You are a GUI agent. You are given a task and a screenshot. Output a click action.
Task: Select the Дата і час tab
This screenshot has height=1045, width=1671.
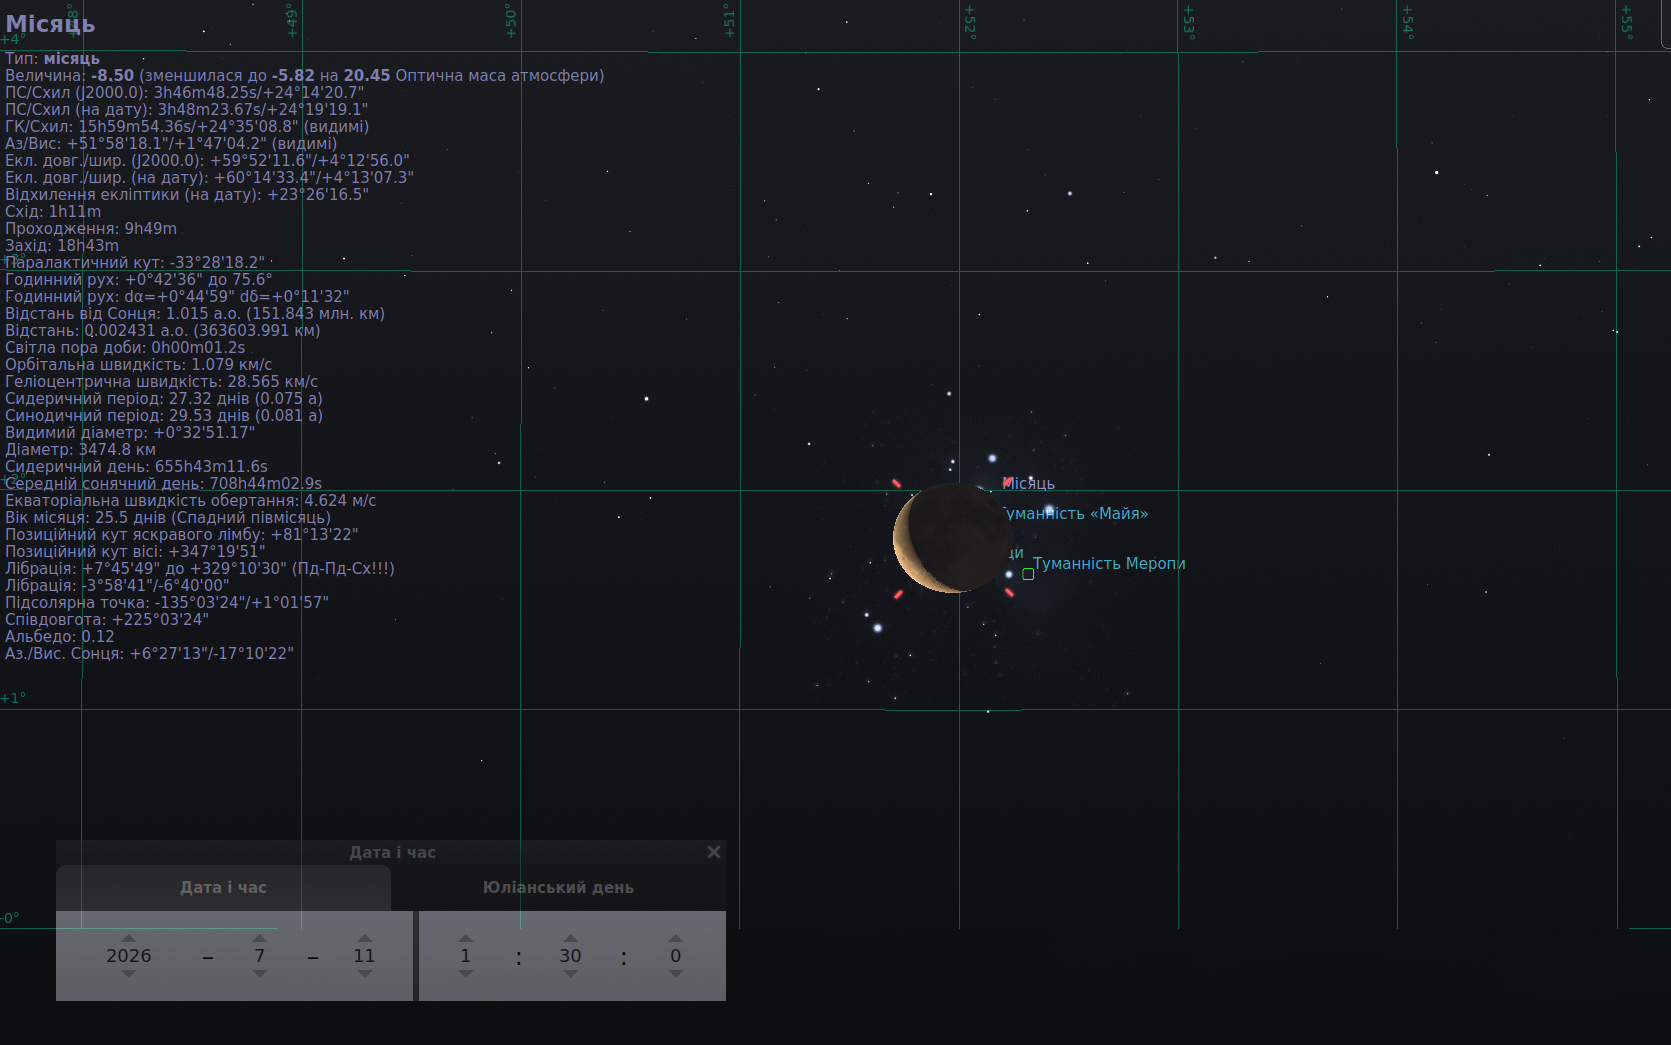[223, 887]
